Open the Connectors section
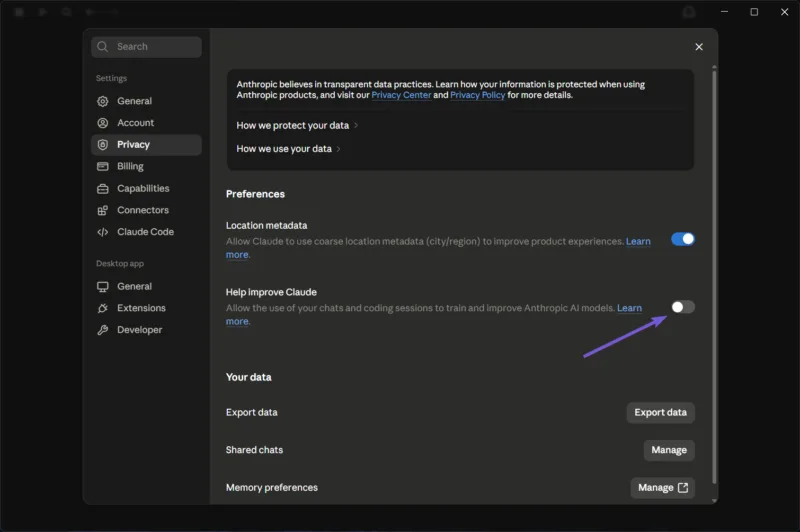Image resolution: width=800 pixels, height=532 pixels. coord(146,210)
